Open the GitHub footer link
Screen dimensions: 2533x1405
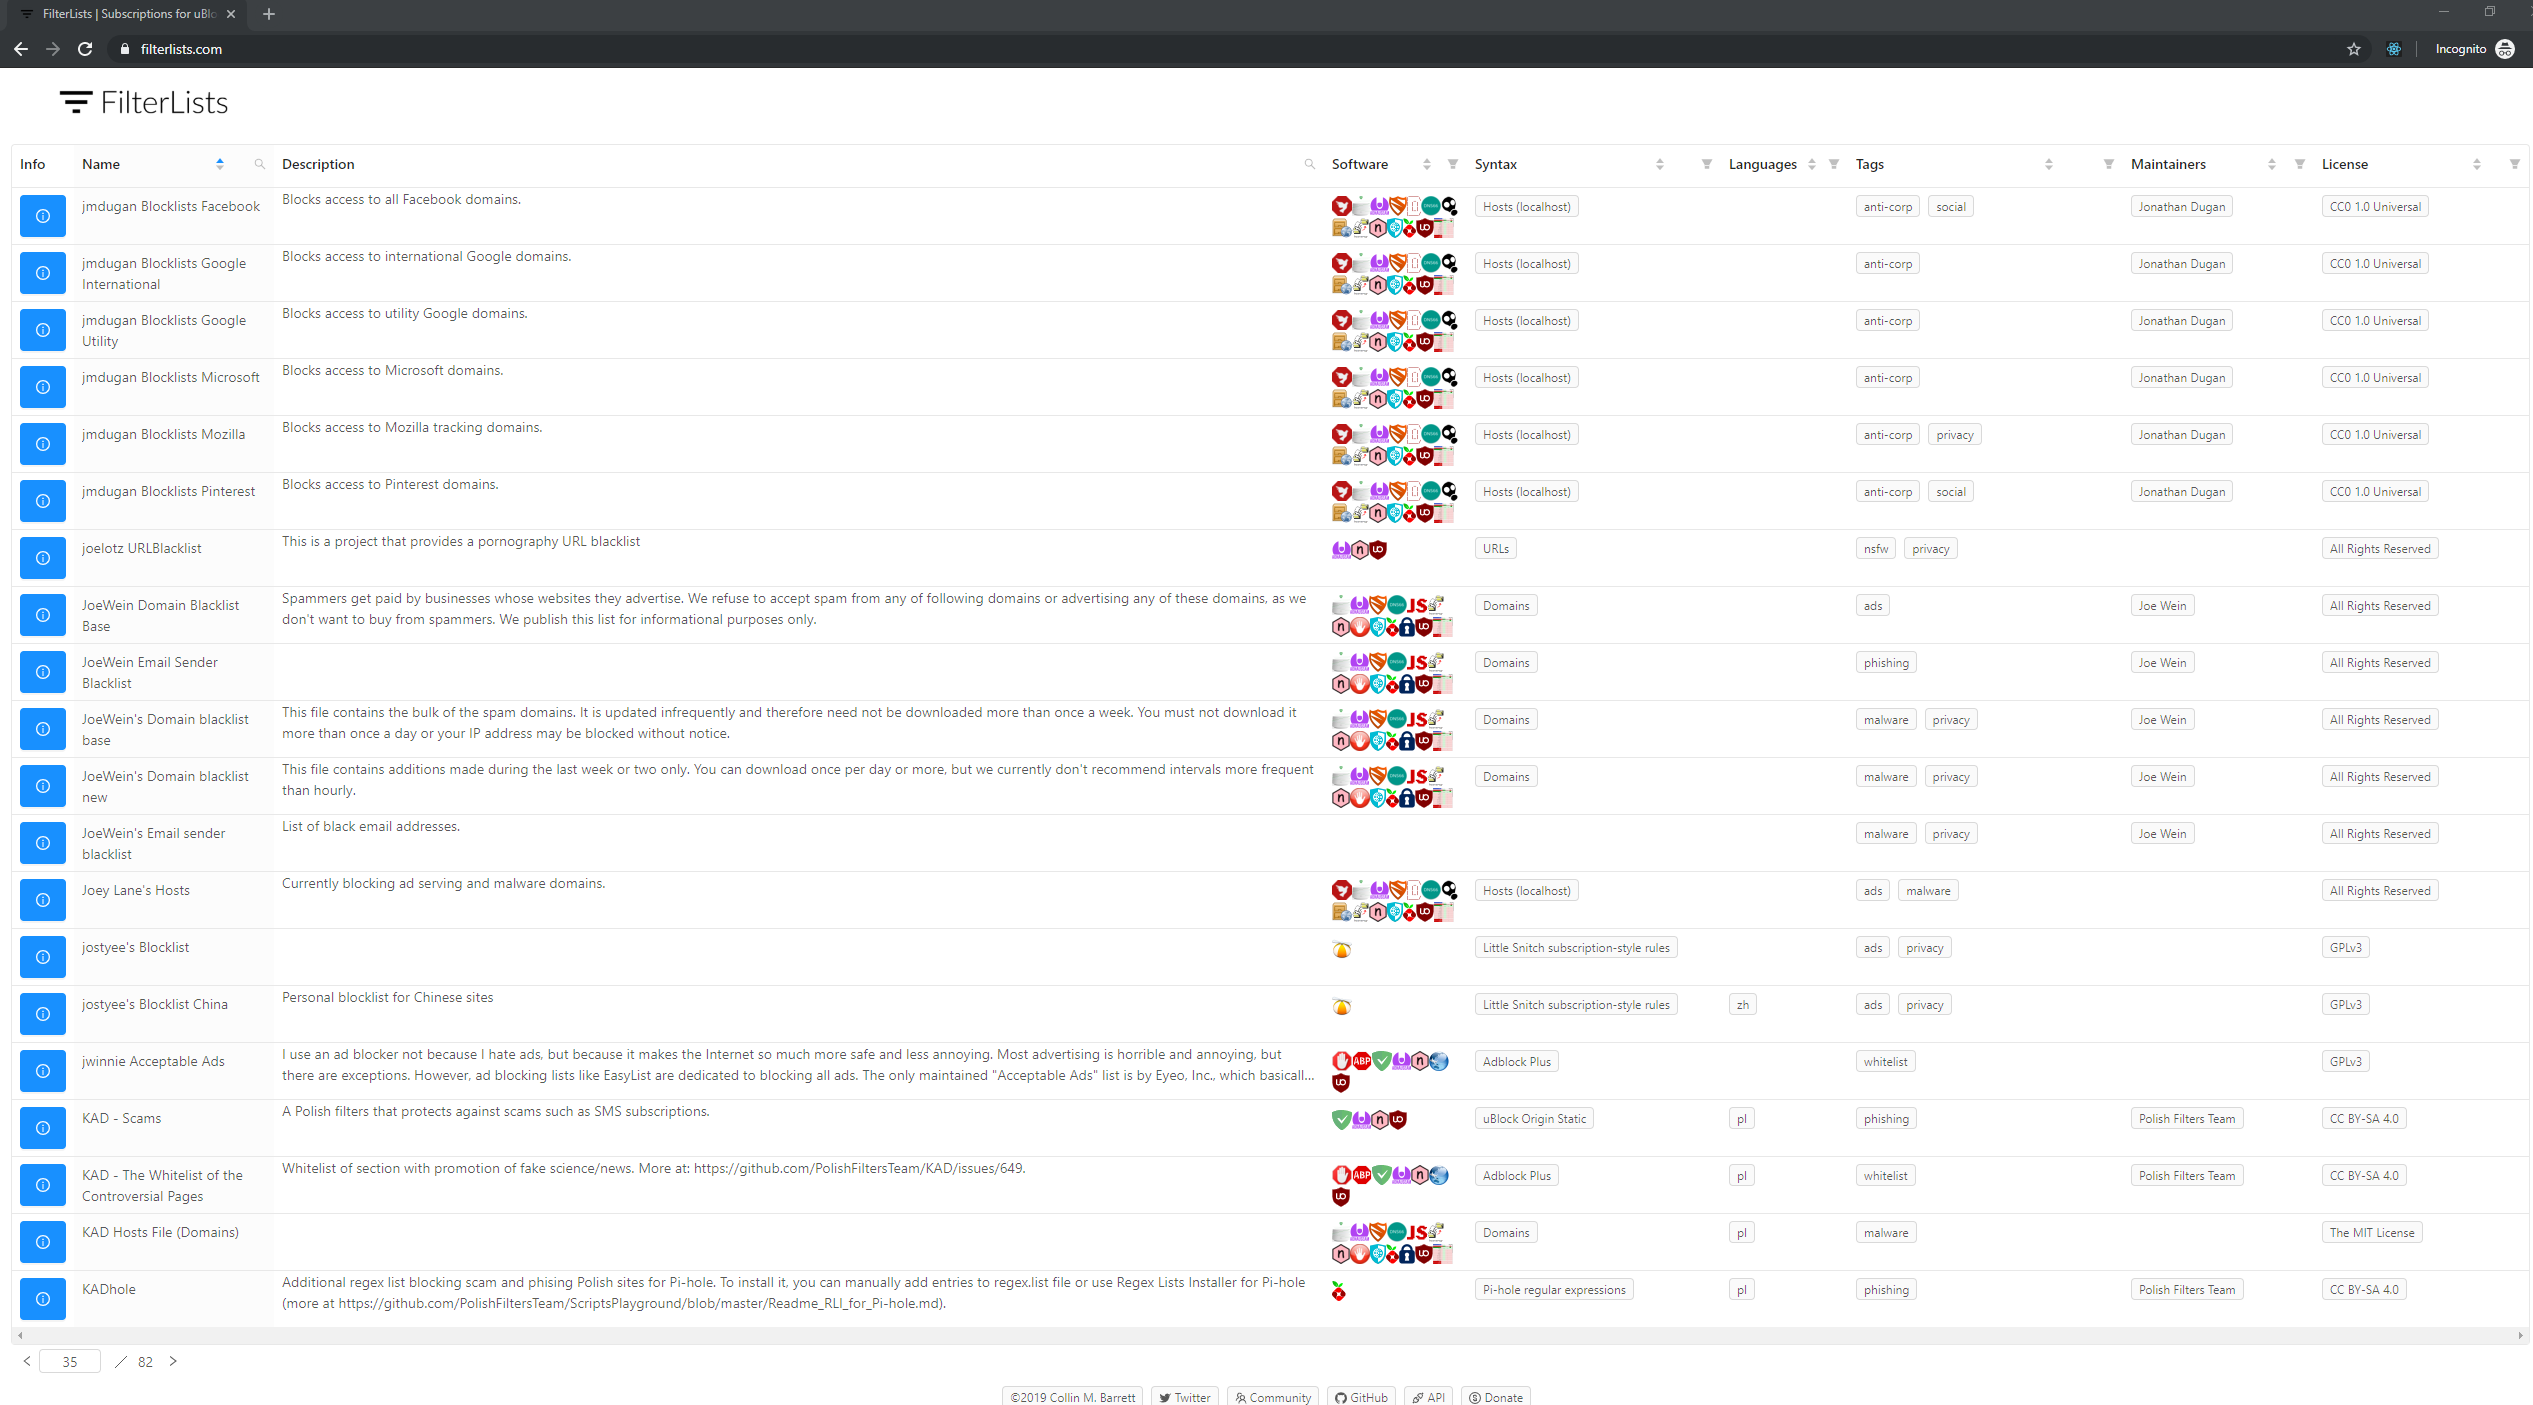[x=1361, y=1397]
